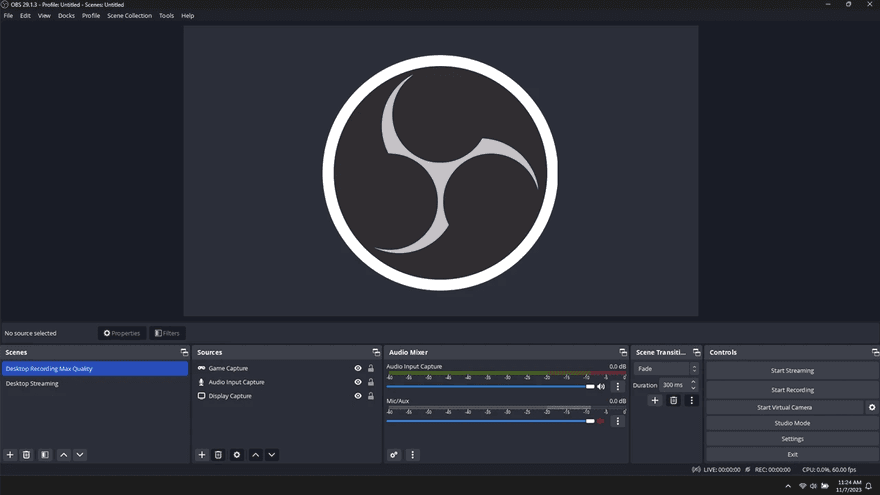The height and width of the screenshot is (495, 880).
Task: Configure virtual camera gear icon
Action: point(871,407)
